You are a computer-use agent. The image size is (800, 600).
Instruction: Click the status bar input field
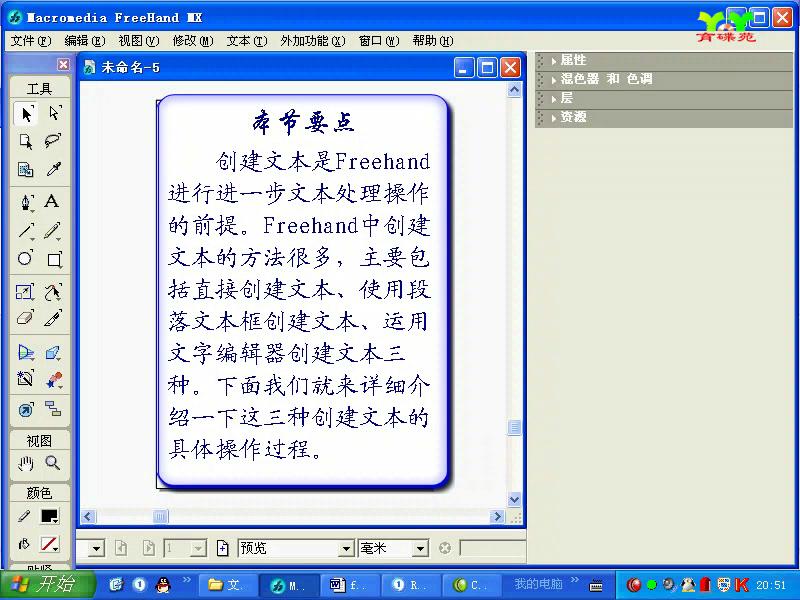point(492,548)
